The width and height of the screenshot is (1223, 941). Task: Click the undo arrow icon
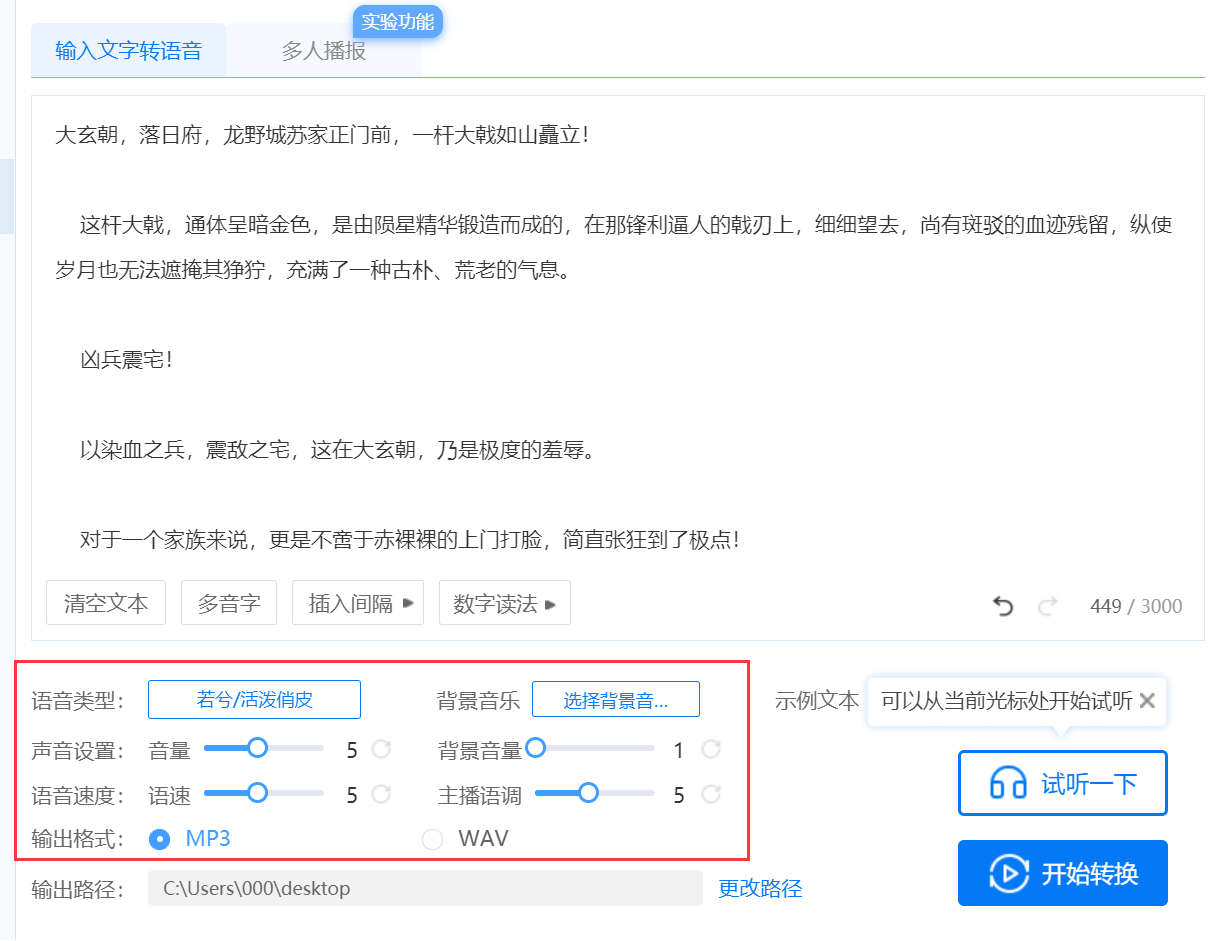click(1003, 606)
